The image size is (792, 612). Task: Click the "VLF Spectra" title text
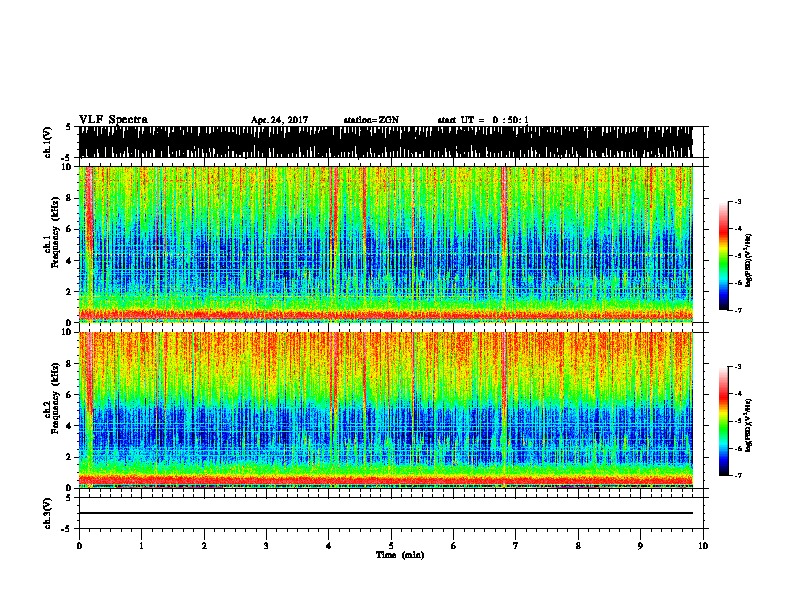point(113,120)
